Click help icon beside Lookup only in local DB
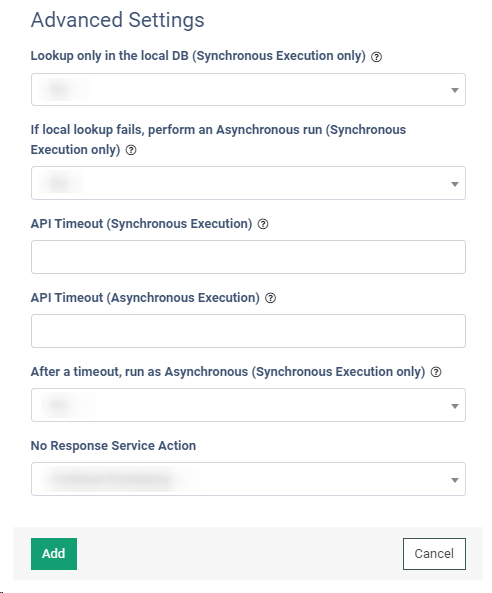Viewport: 492px width, 593px height. [x=376, y=57]
